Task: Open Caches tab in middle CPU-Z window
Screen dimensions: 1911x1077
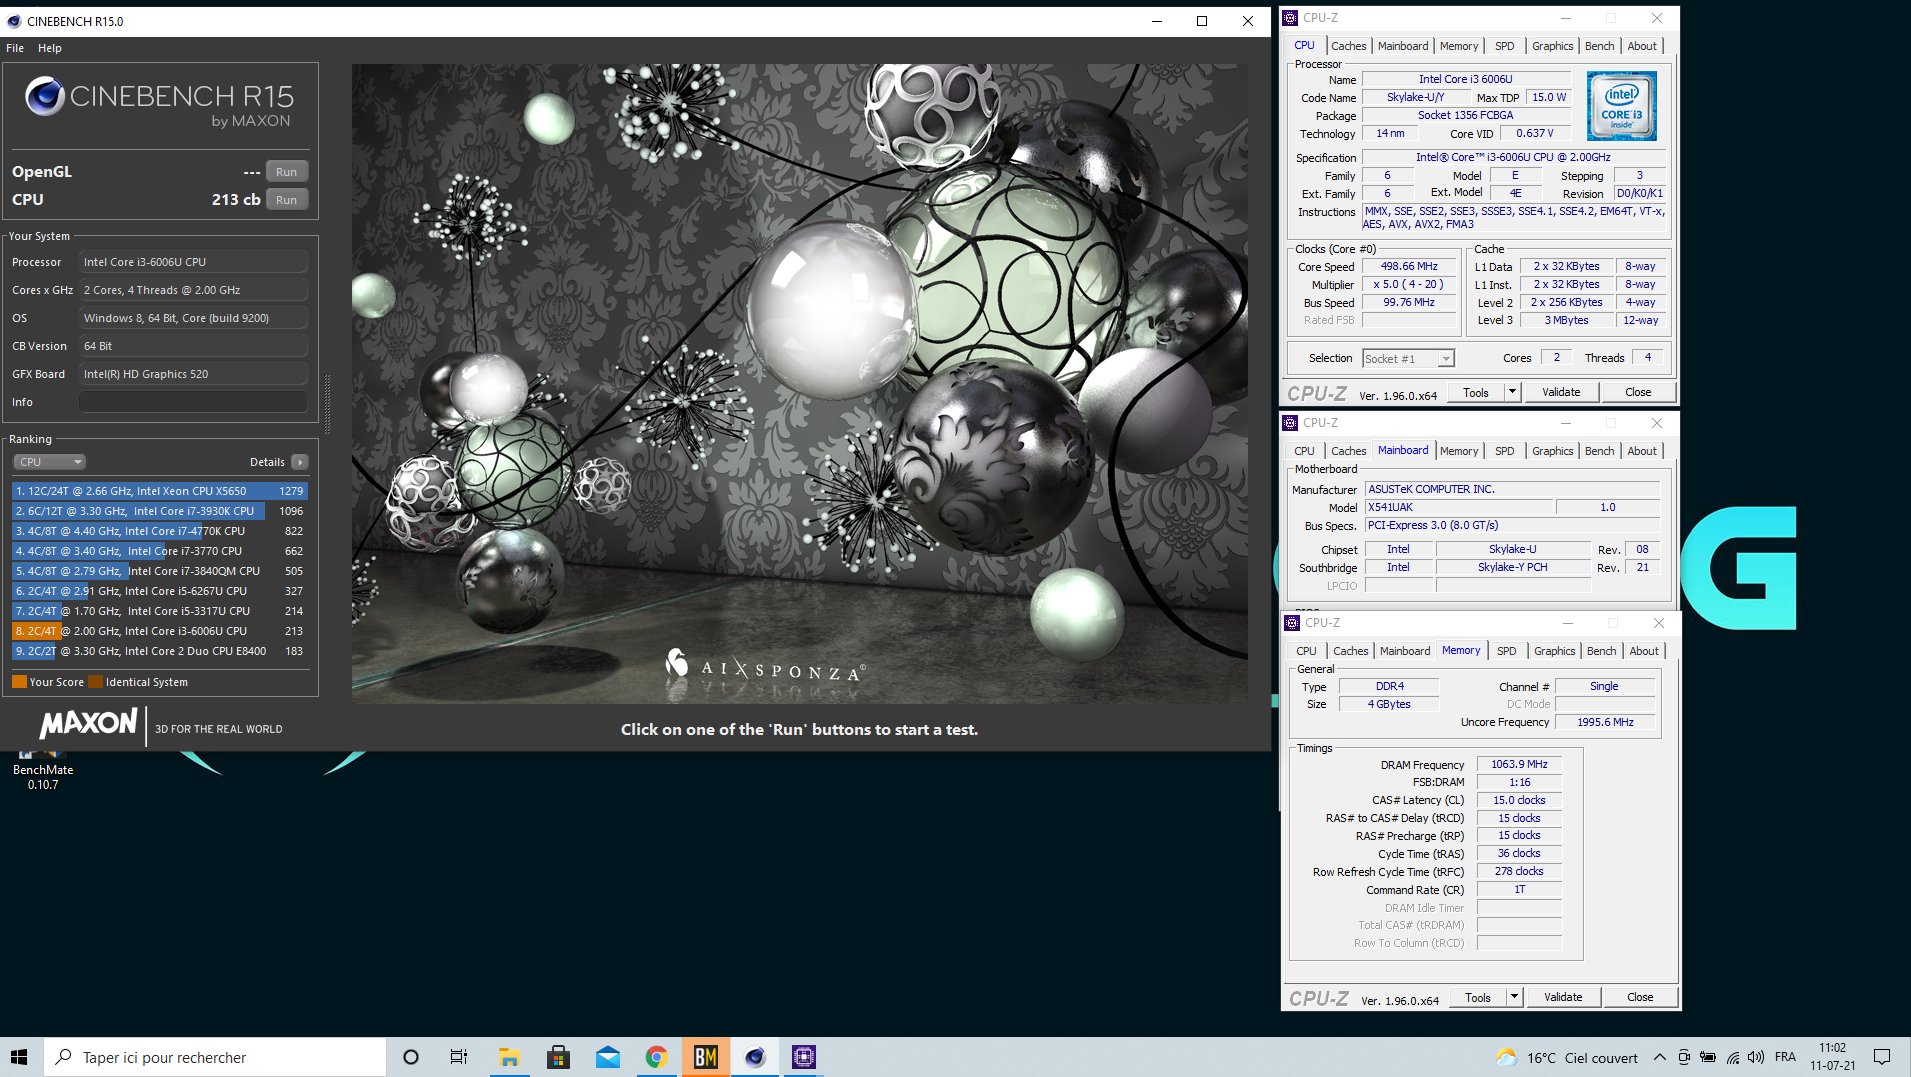Action: point(1348,451)
